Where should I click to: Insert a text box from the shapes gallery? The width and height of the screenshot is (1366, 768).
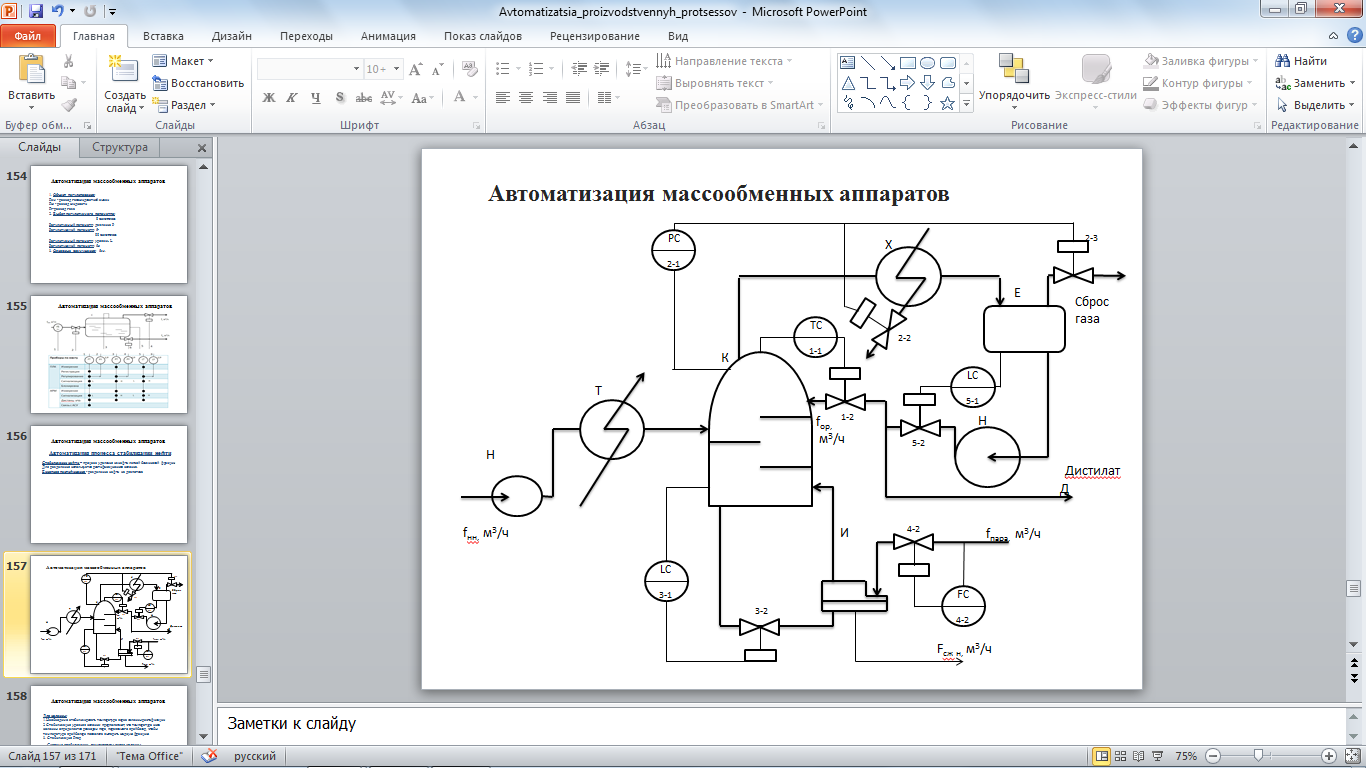(848, 61)
